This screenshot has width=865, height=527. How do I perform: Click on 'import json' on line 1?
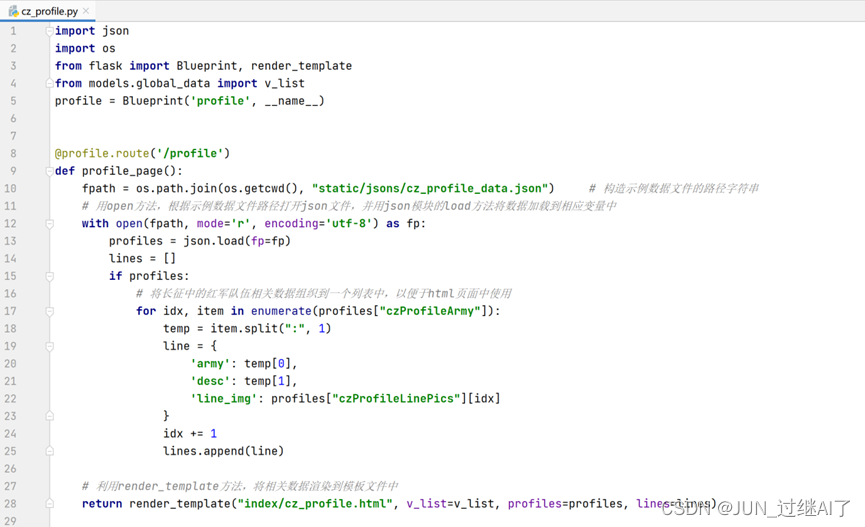[x=92, y=31]
